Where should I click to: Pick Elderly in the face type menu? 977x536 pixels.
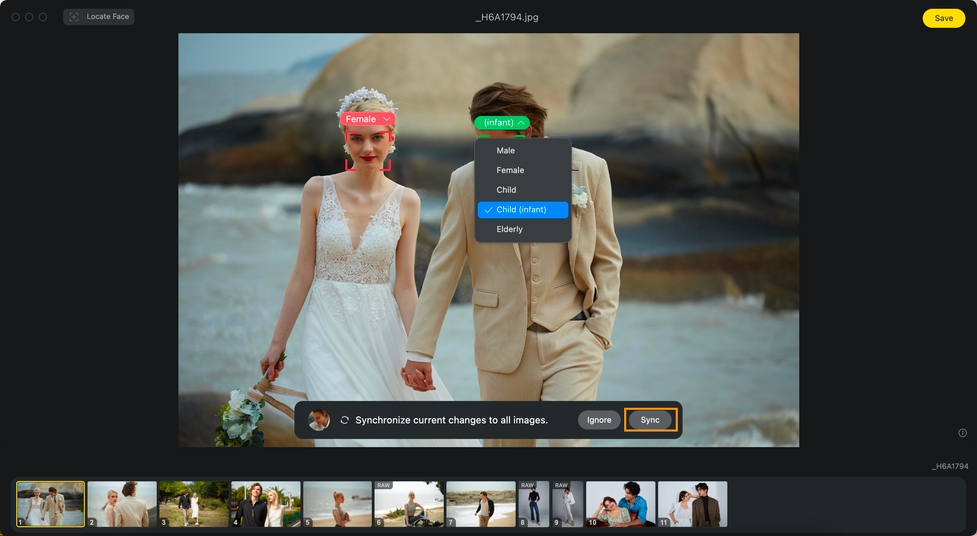(x=510, y=230)
